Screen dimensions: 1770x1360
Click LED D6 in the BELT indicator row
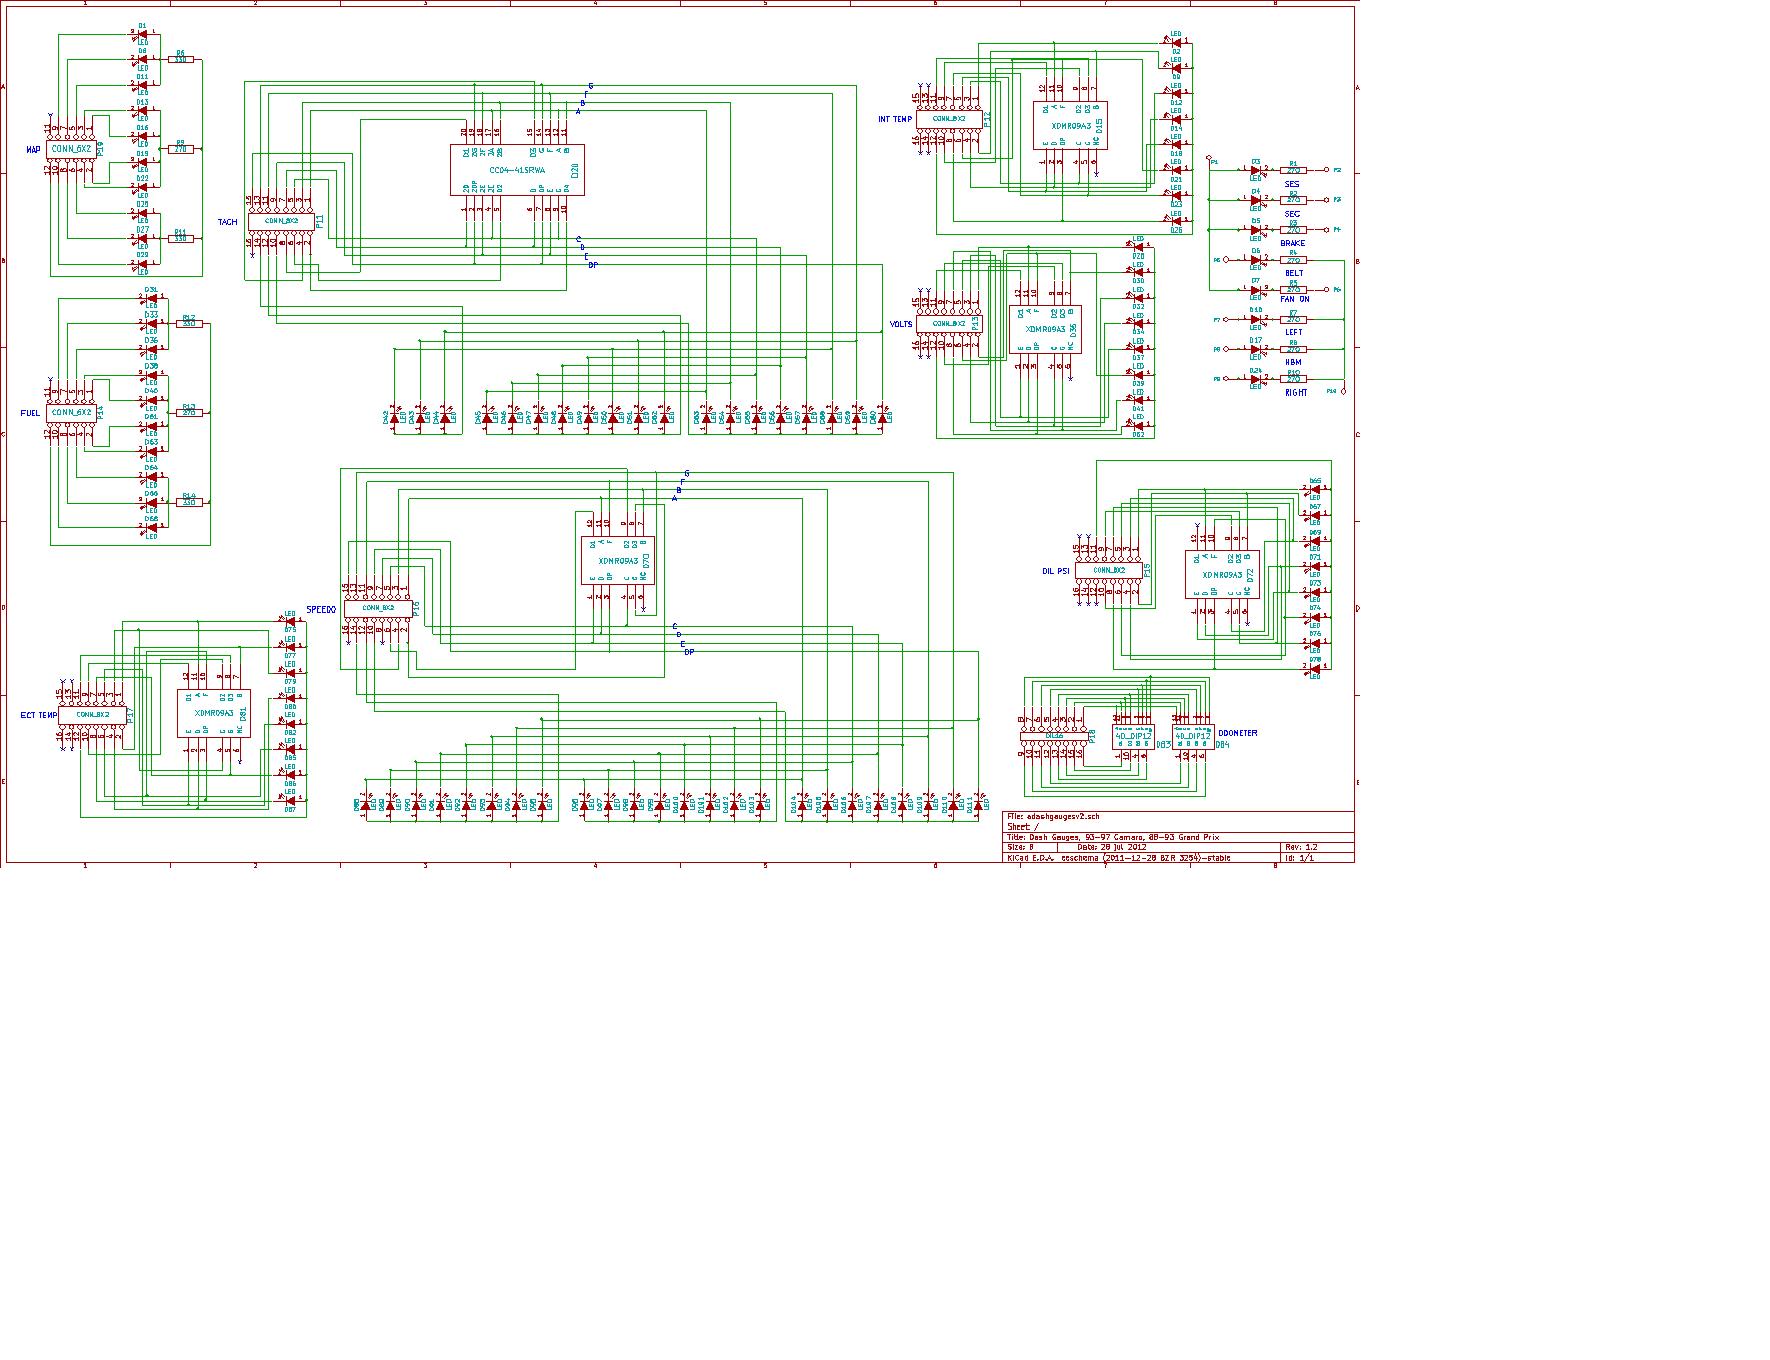coord(1256,260)
